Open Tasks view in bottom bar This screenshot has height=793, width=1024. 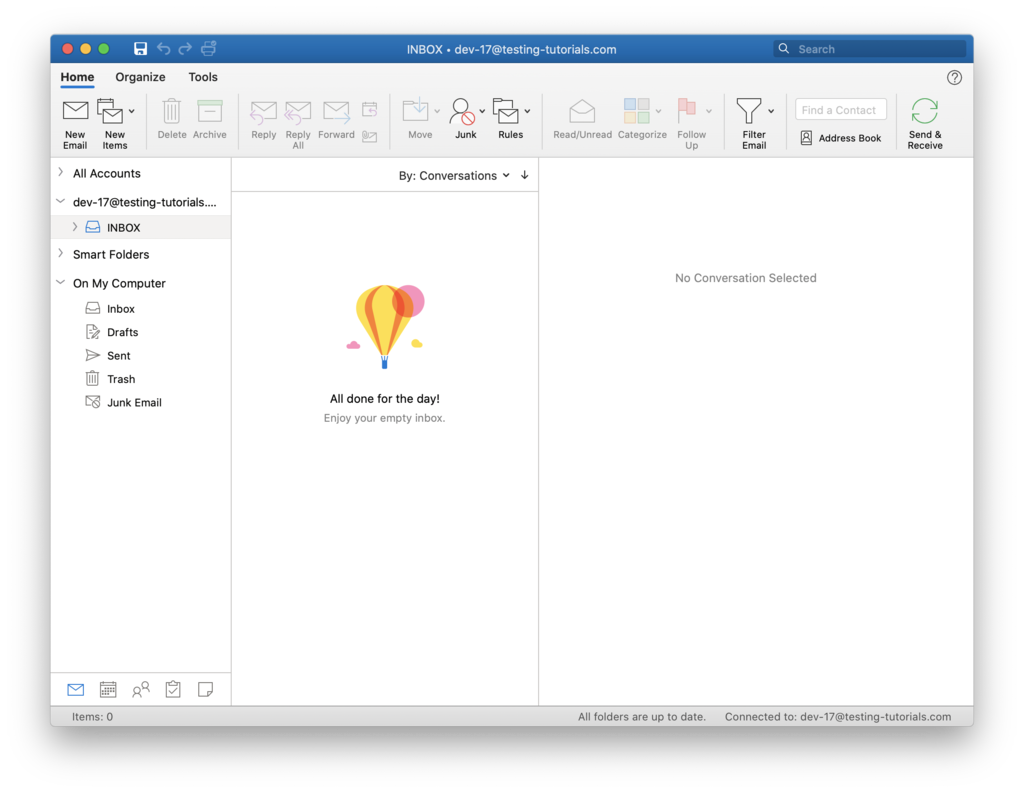coord(173,689)
